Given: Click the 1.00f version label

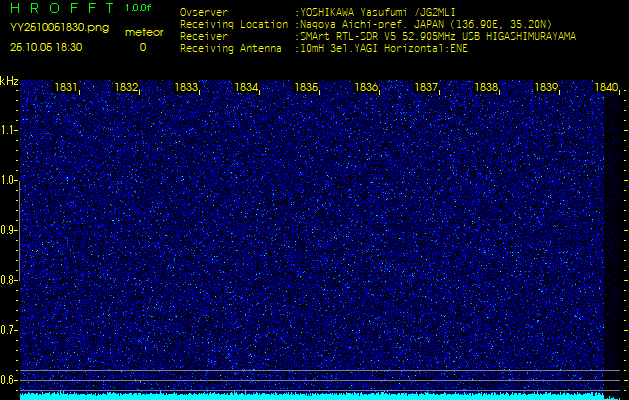Looking at the screenshot, I should [x=139, y=8].
